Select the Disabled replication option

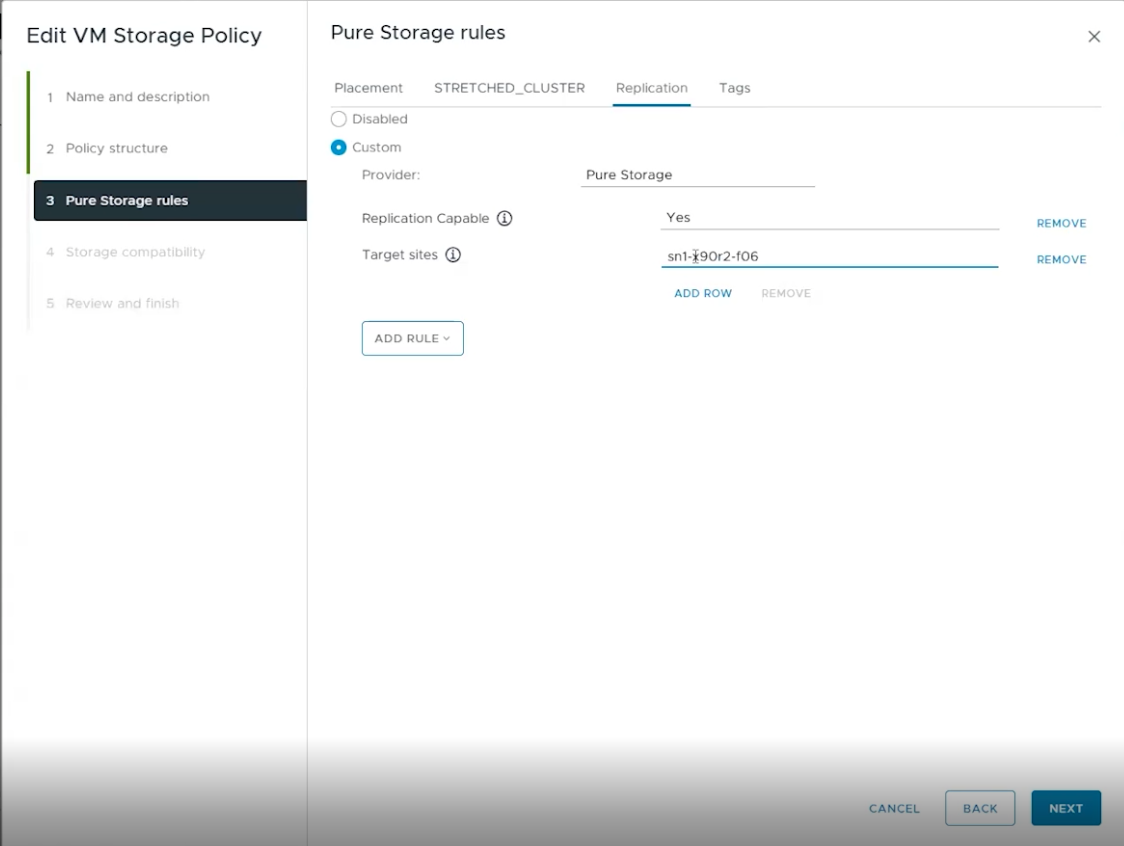point(338,119)
